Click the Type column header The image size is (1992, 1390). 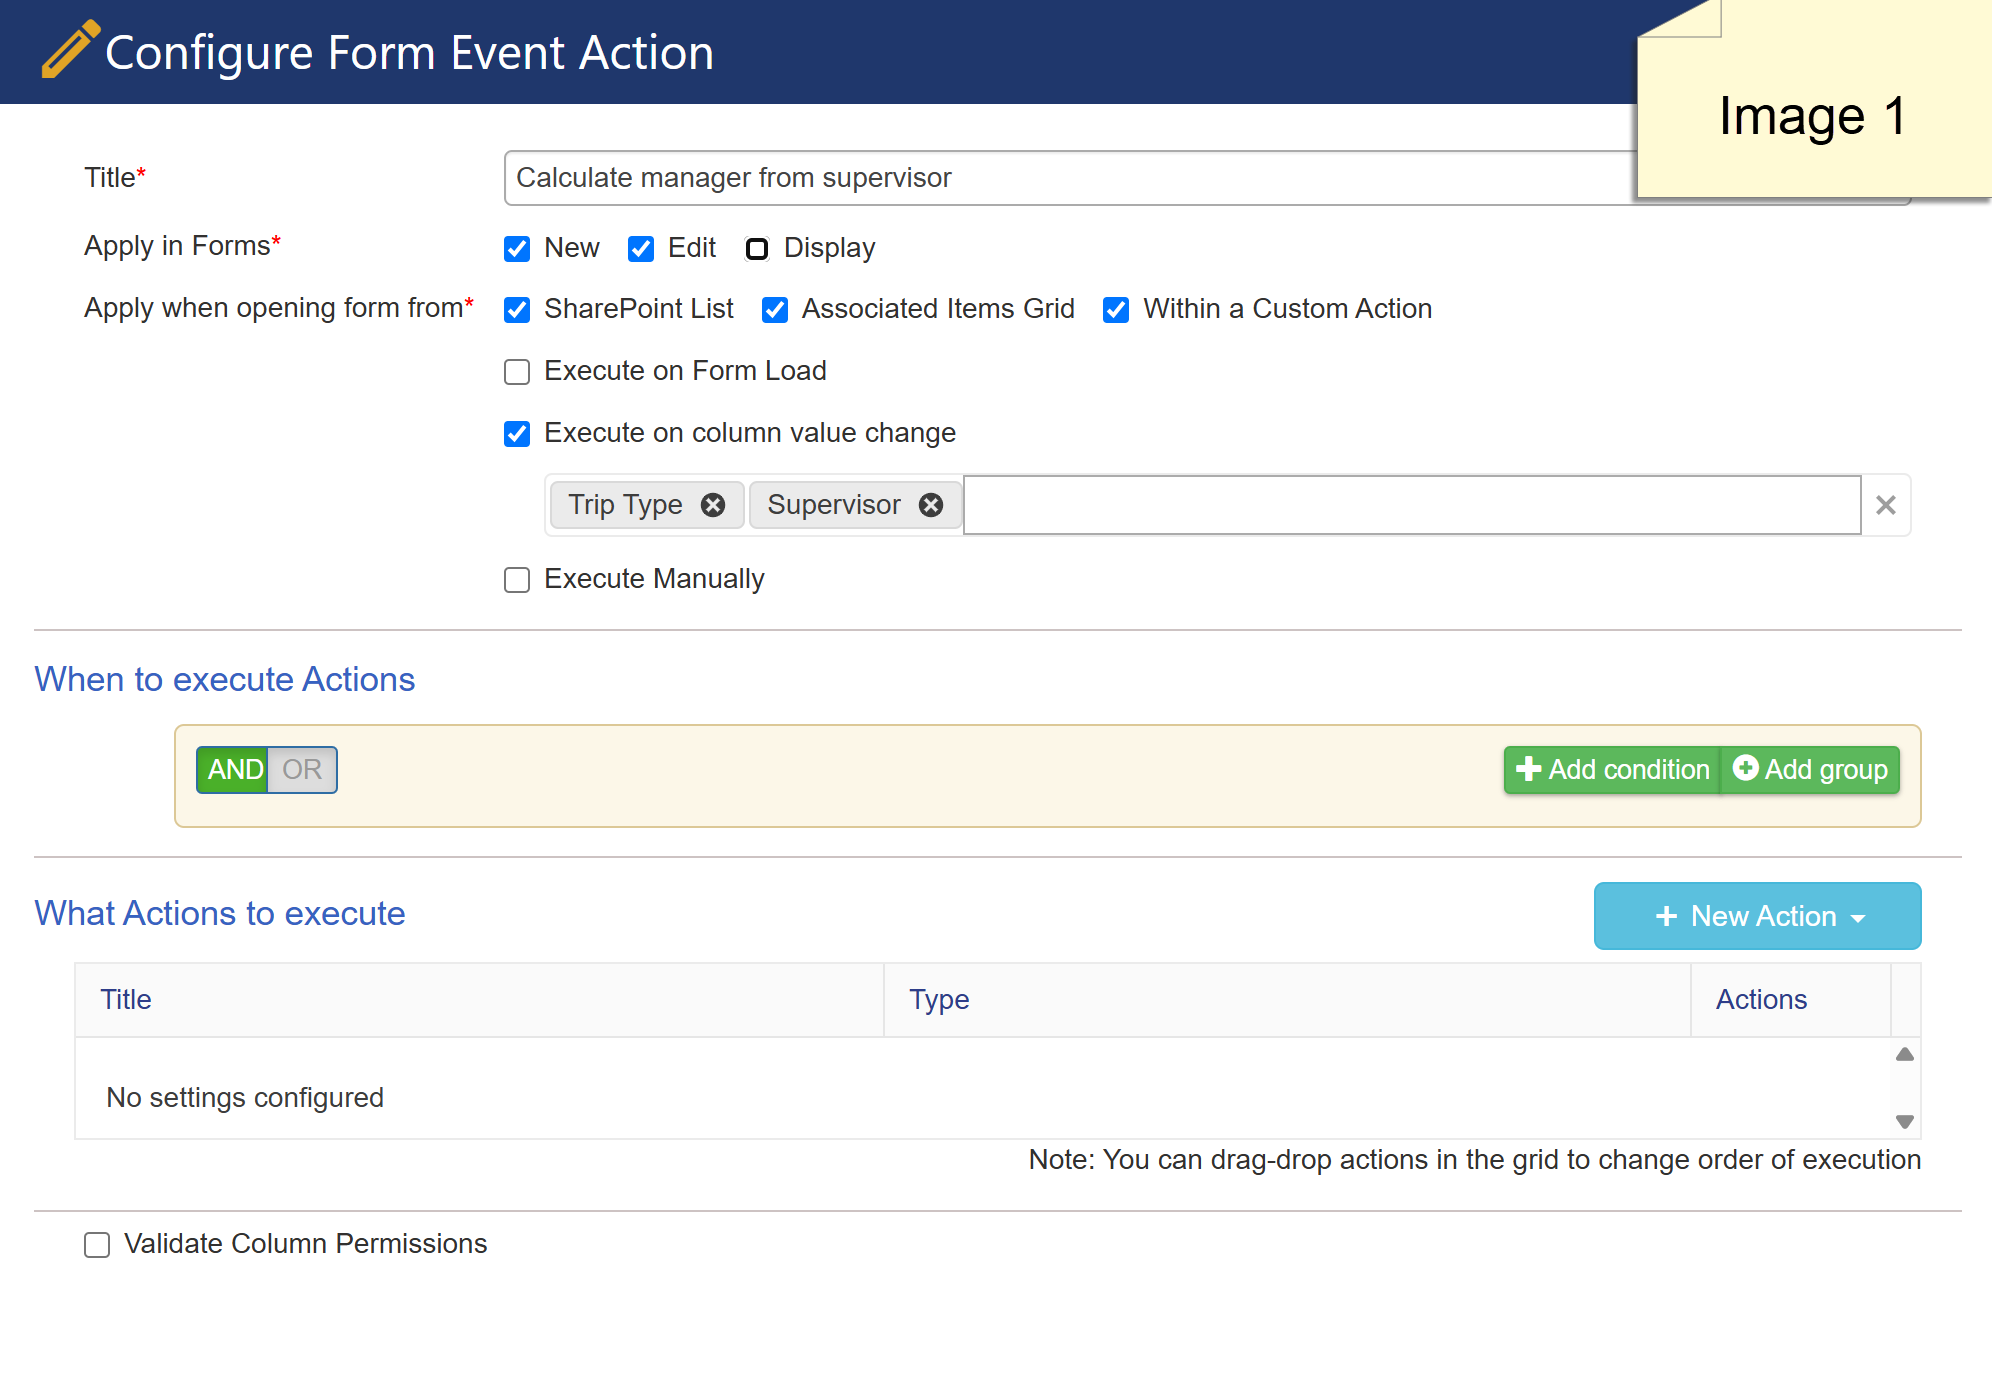(939, 1000)
